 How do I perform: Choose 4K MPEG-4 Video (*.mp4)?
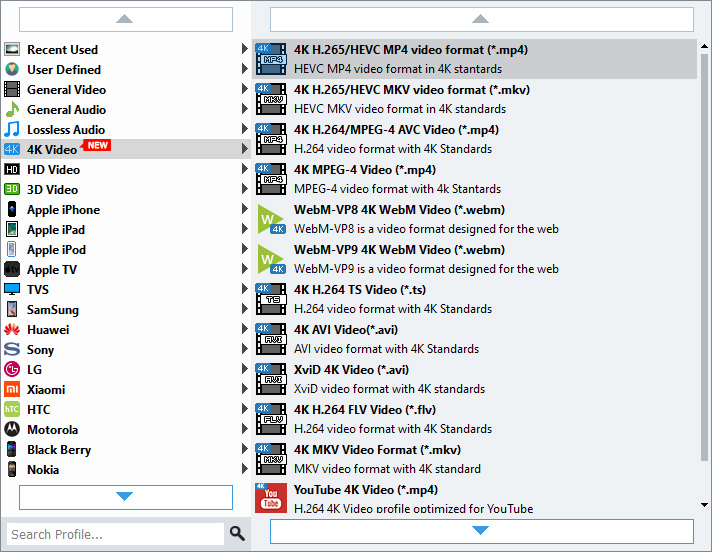pyautogui.click(x=475, y=179)
